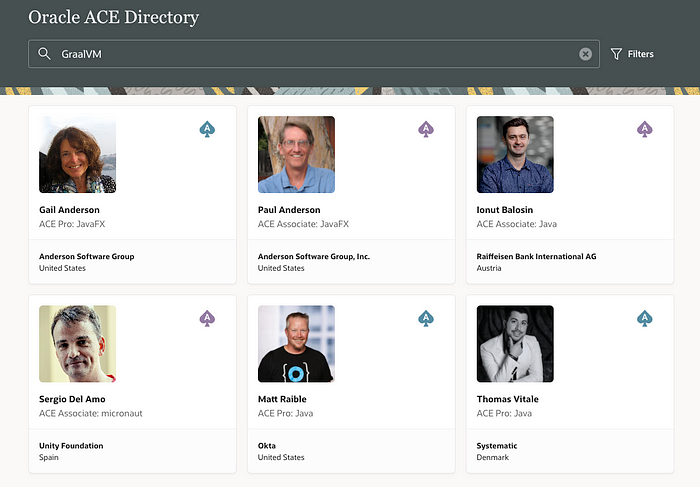Viewport: 700px width, 487px height.
Task: Click Sergio Del Amo's ACE spade badge
Action: tap(208, 318)
